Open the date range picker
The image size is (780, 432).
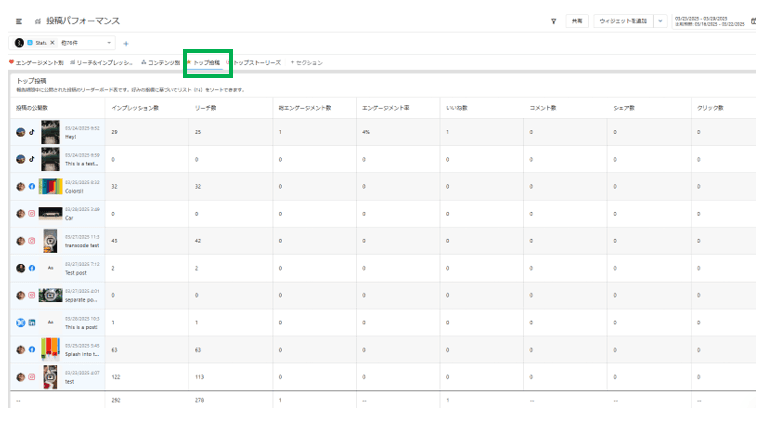pyautogui.click(x=716, y=20)
